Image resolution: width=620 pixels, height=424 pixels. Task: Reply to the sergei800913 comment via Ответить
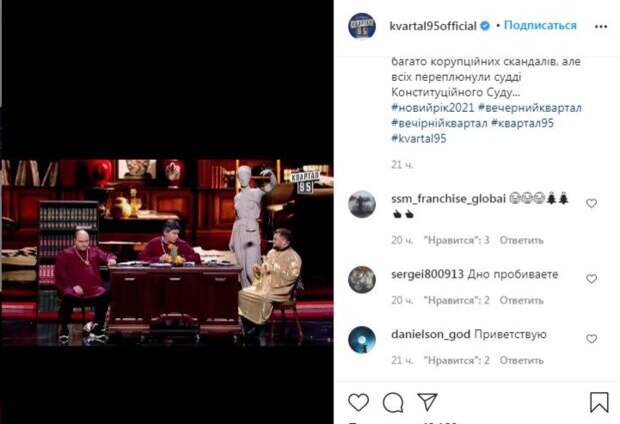coord(522,301)
